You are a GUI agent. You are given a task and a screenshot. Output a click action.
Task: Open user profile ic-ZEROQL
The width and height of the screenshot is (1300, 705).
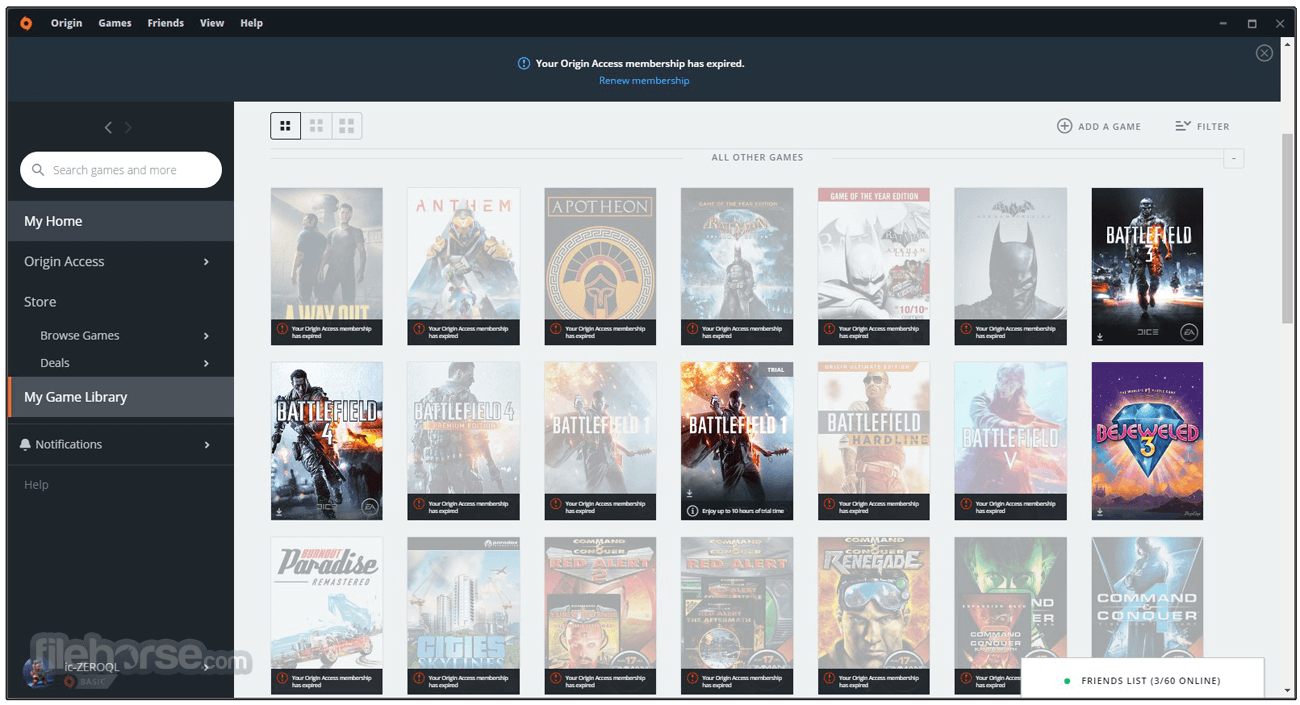[93, 666]
